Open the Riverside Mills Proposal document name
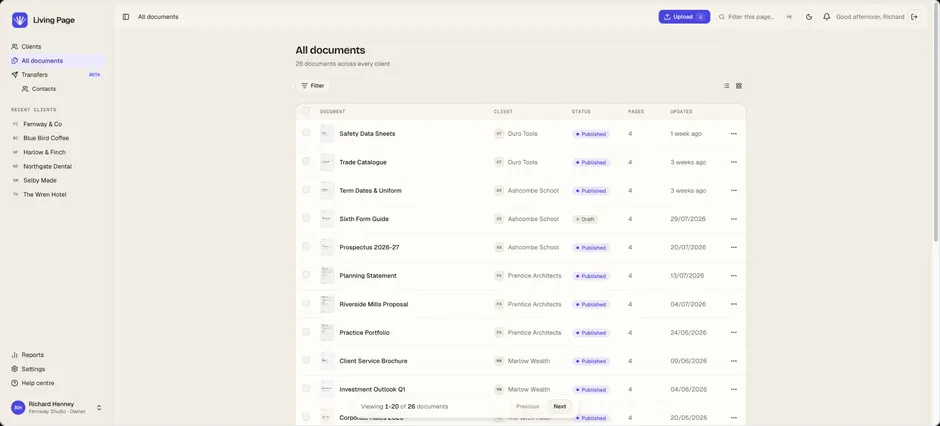This screenshot has height=426, width=940. [x=373, y=304]
